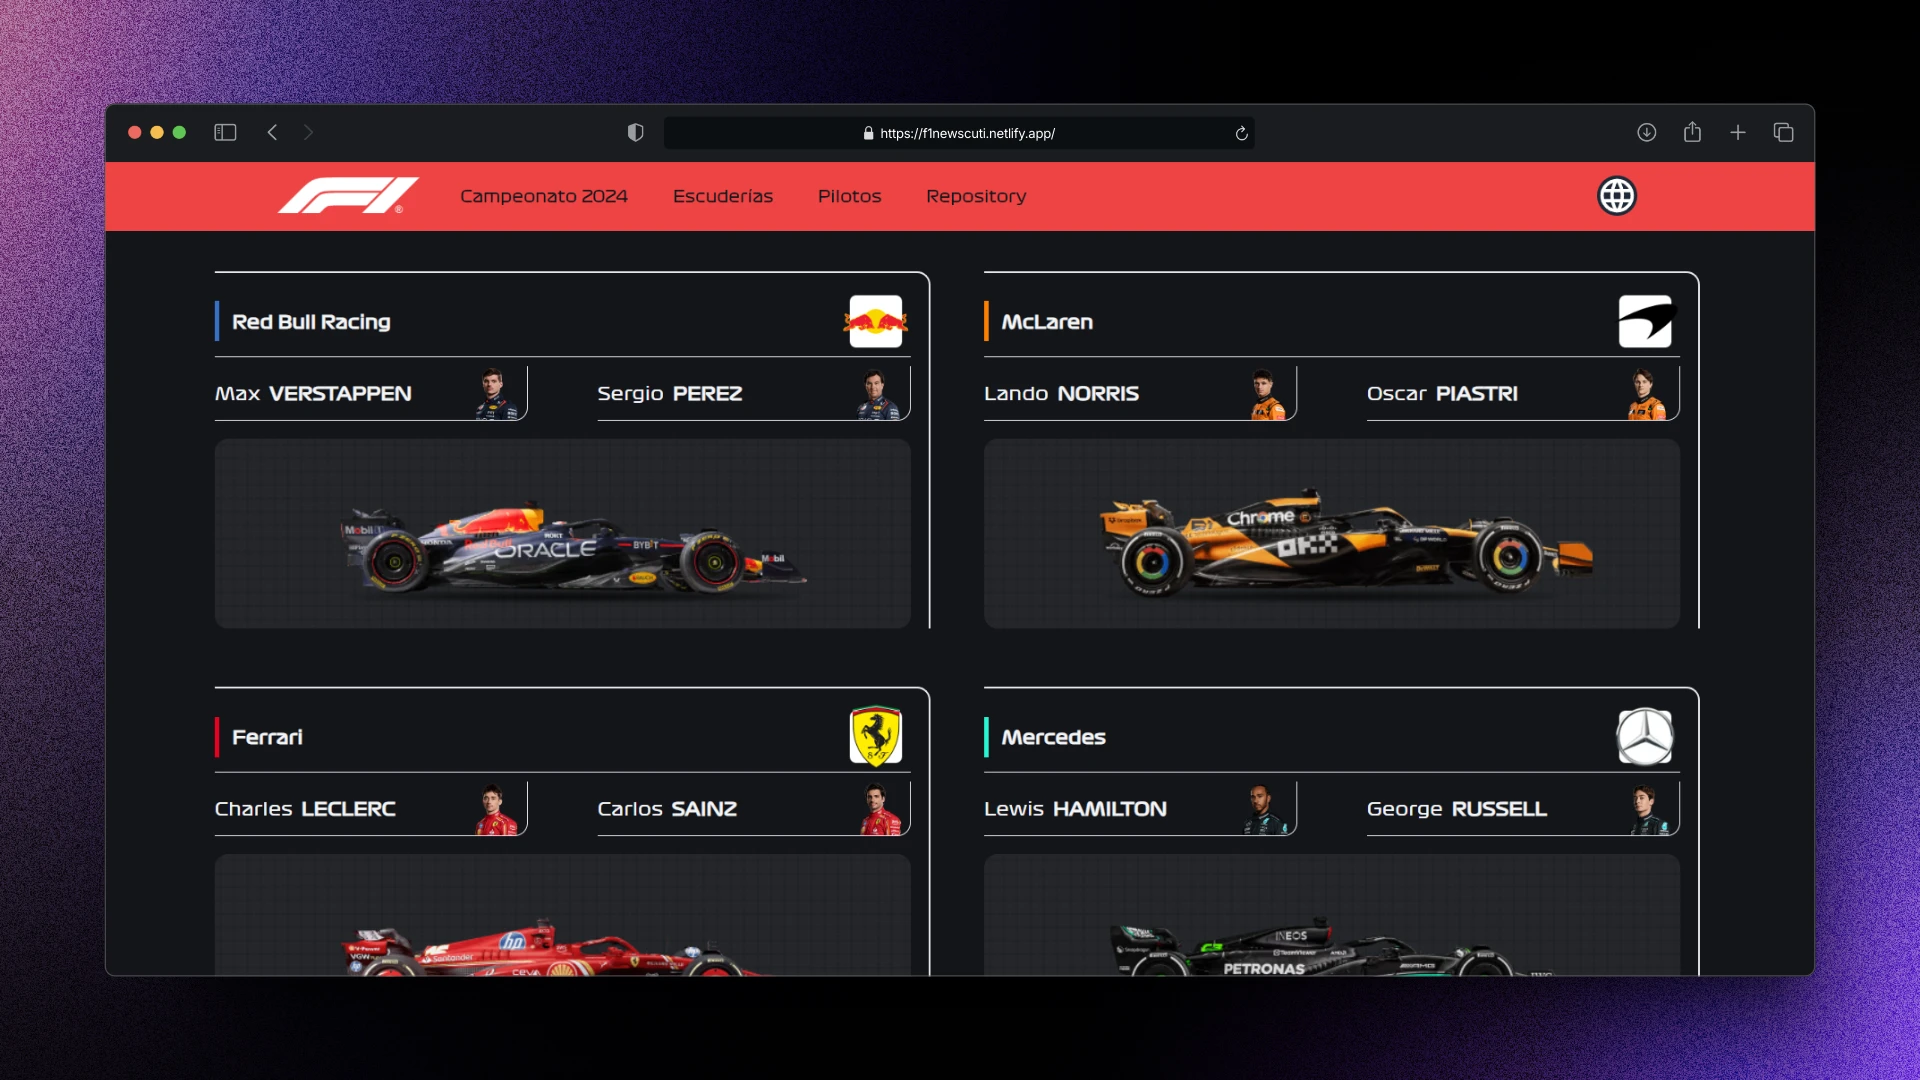Open the globe language selector icon
The image size is (1920, 1080).
pyautogui.click(x=1616, y=196)
